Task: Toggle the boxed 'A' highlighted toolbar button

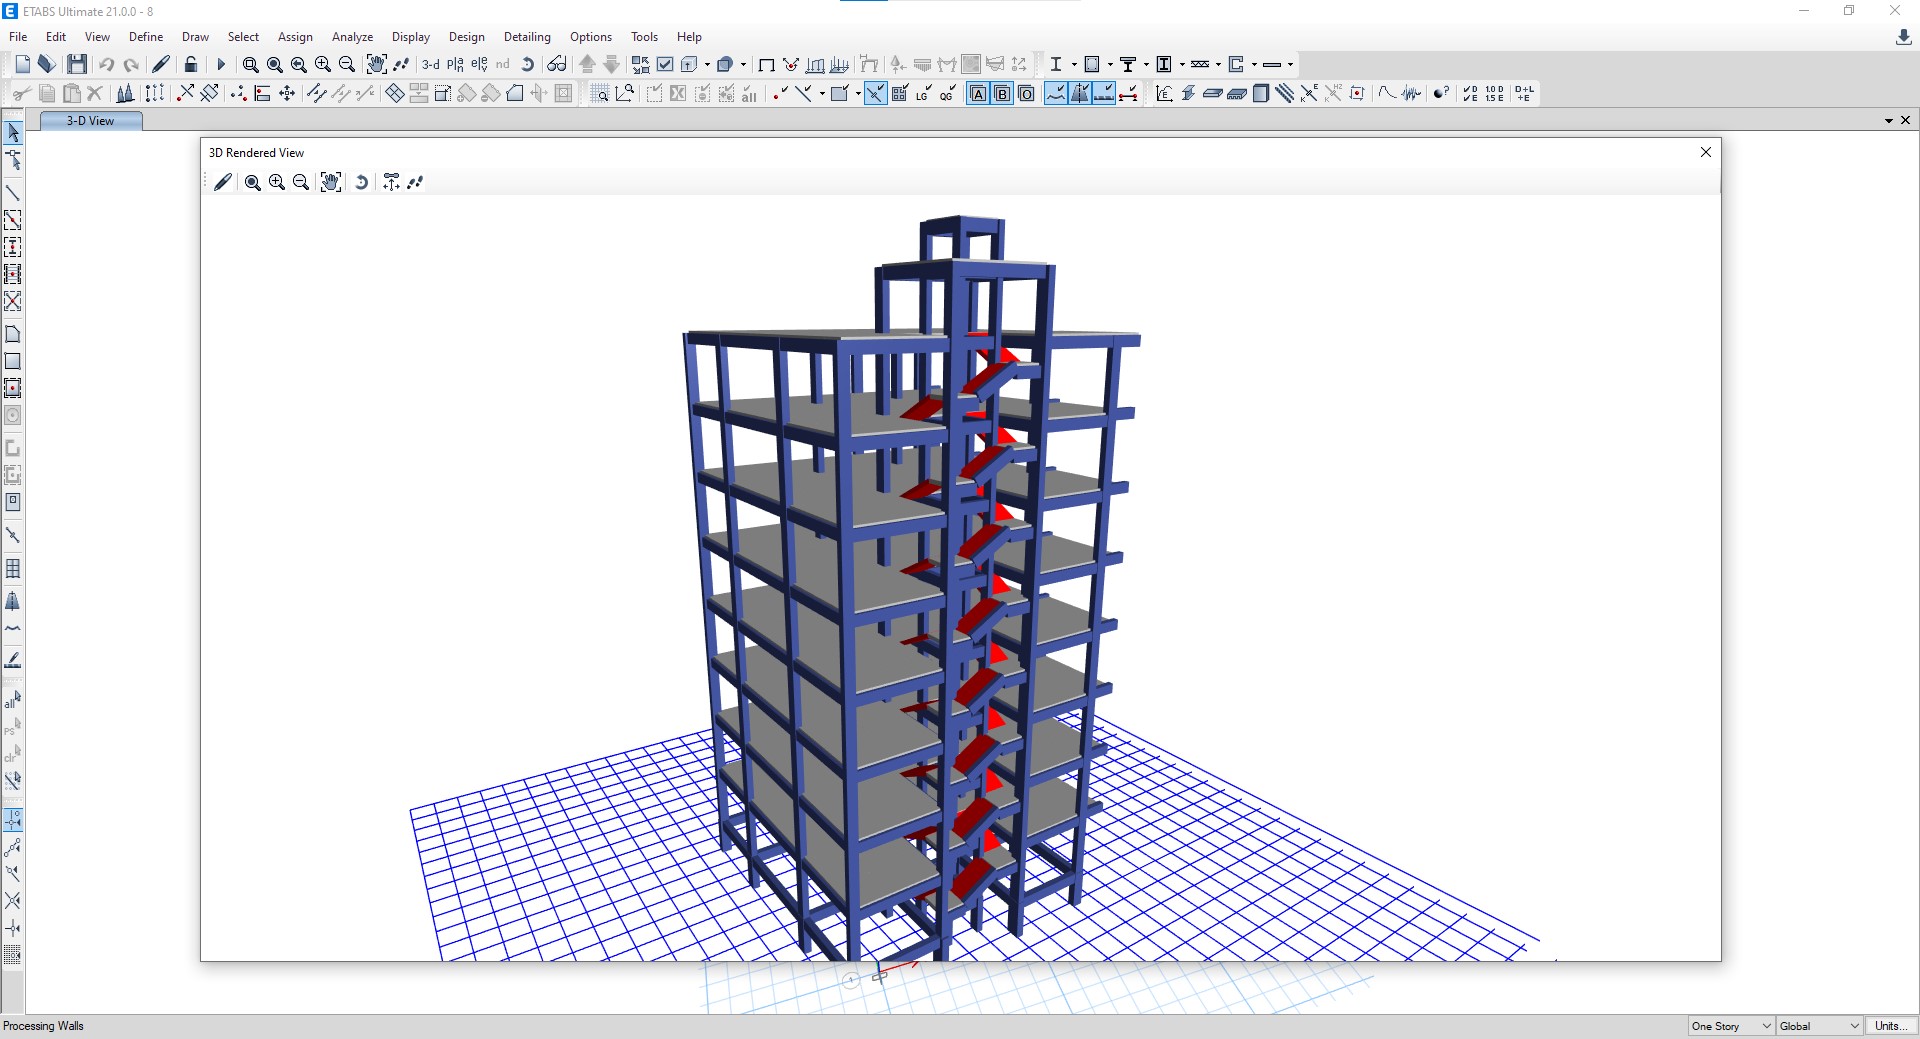Action: 978,94
